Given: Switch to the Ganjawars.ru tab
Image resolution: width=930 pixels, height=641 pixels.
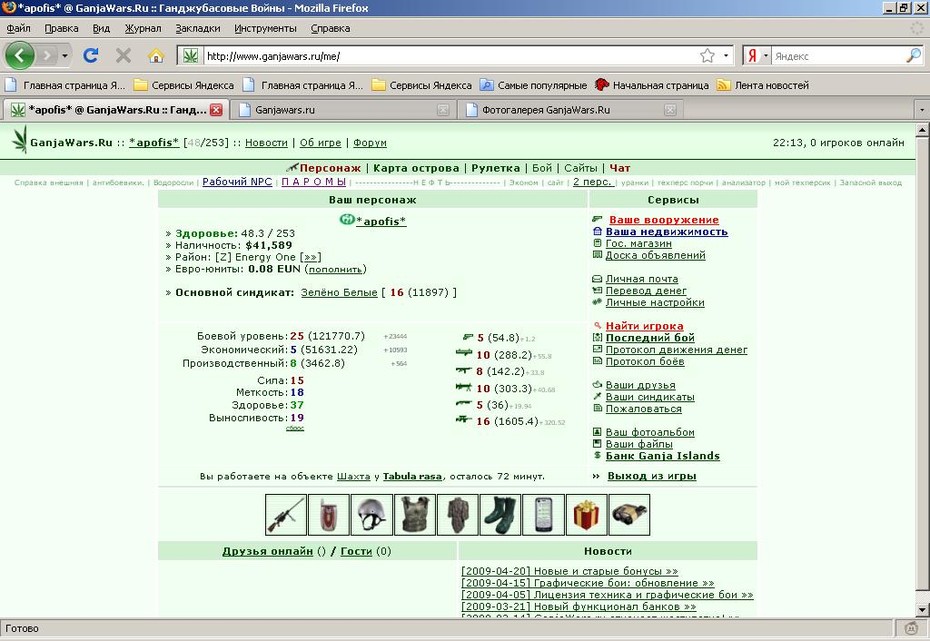Looking at the screenshot, I should pyautogui.click(x=343, y=110).
